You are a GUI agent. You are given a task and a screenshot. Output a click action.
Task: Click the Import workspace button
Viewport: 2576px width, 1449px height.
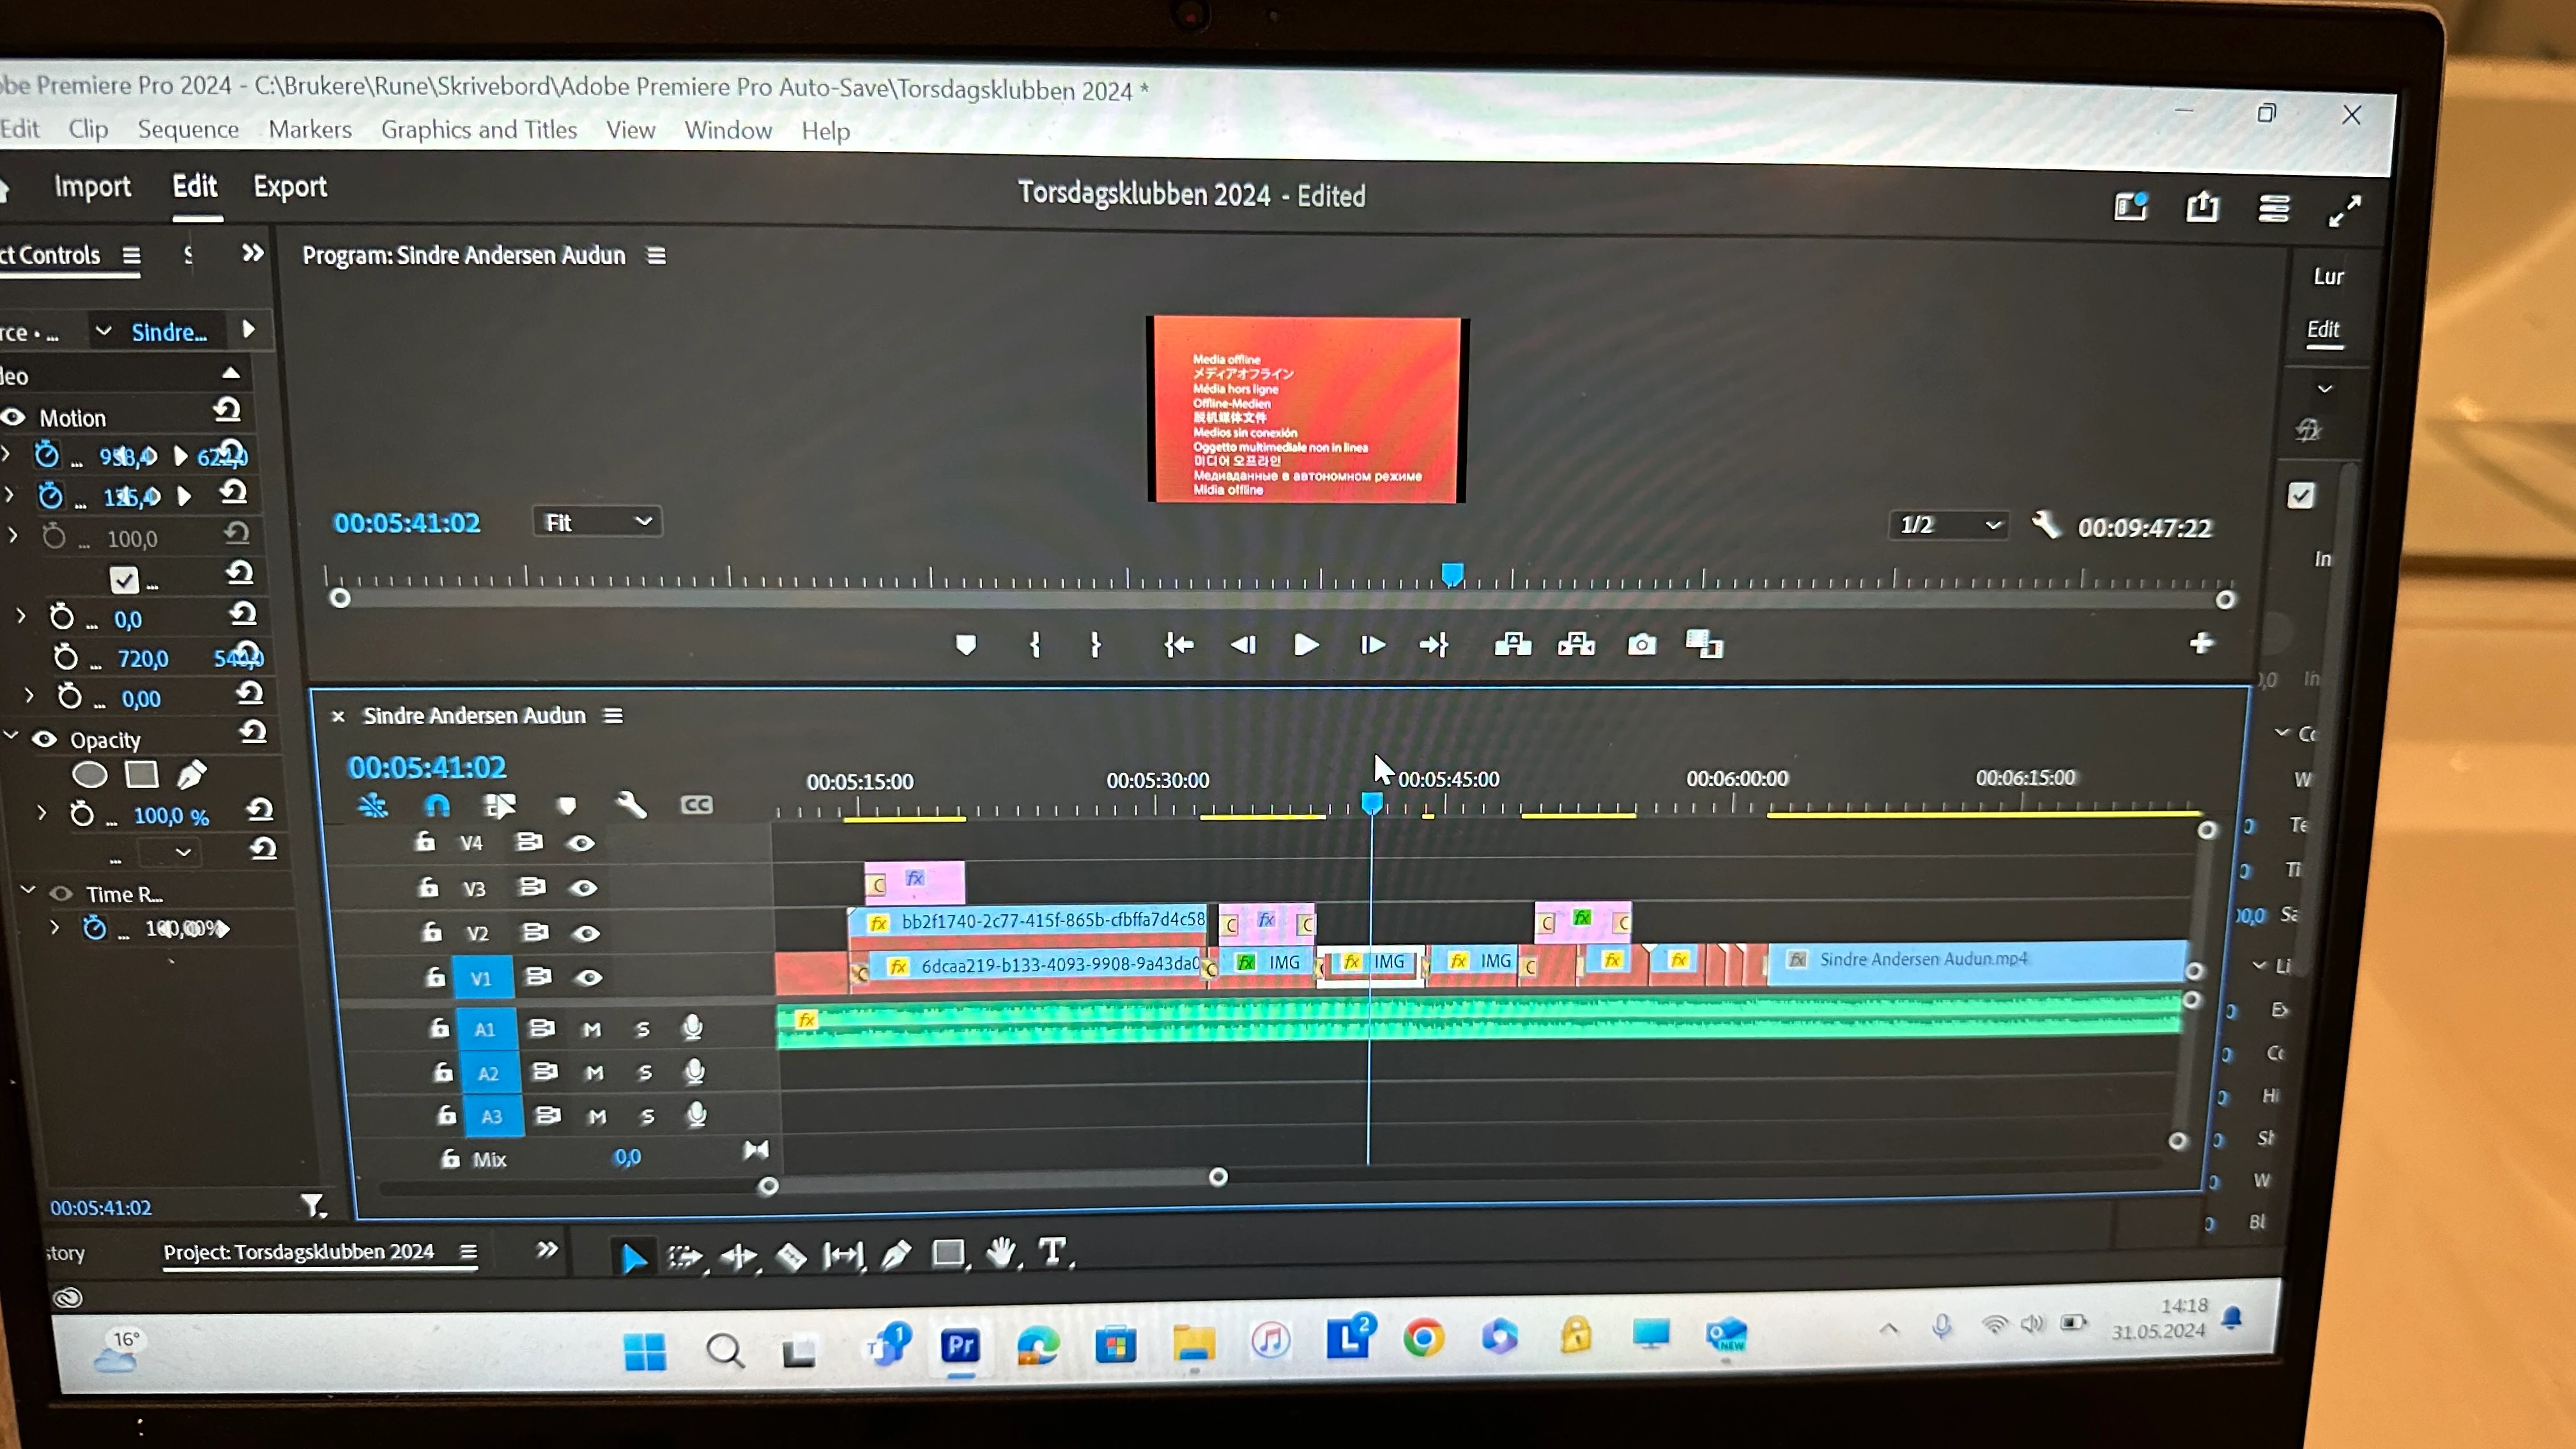(x=92, y=187)
